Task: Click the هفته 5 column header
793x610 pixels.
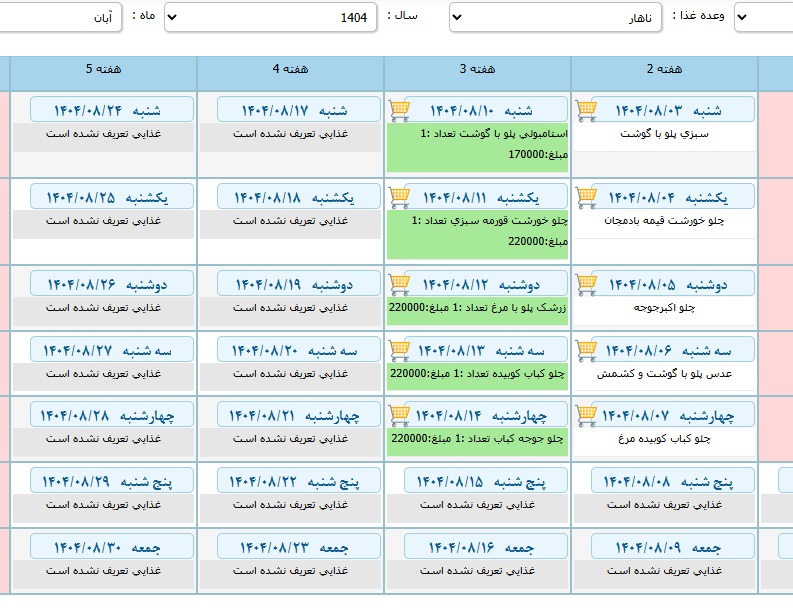Action: (x=103, y=69)
